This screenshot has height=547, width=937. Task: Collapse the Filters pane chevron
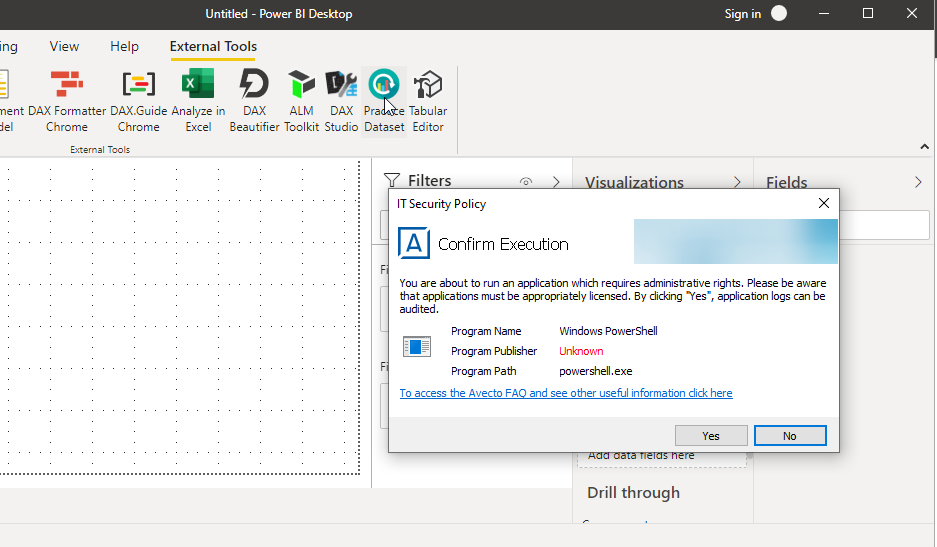[556, 181]
